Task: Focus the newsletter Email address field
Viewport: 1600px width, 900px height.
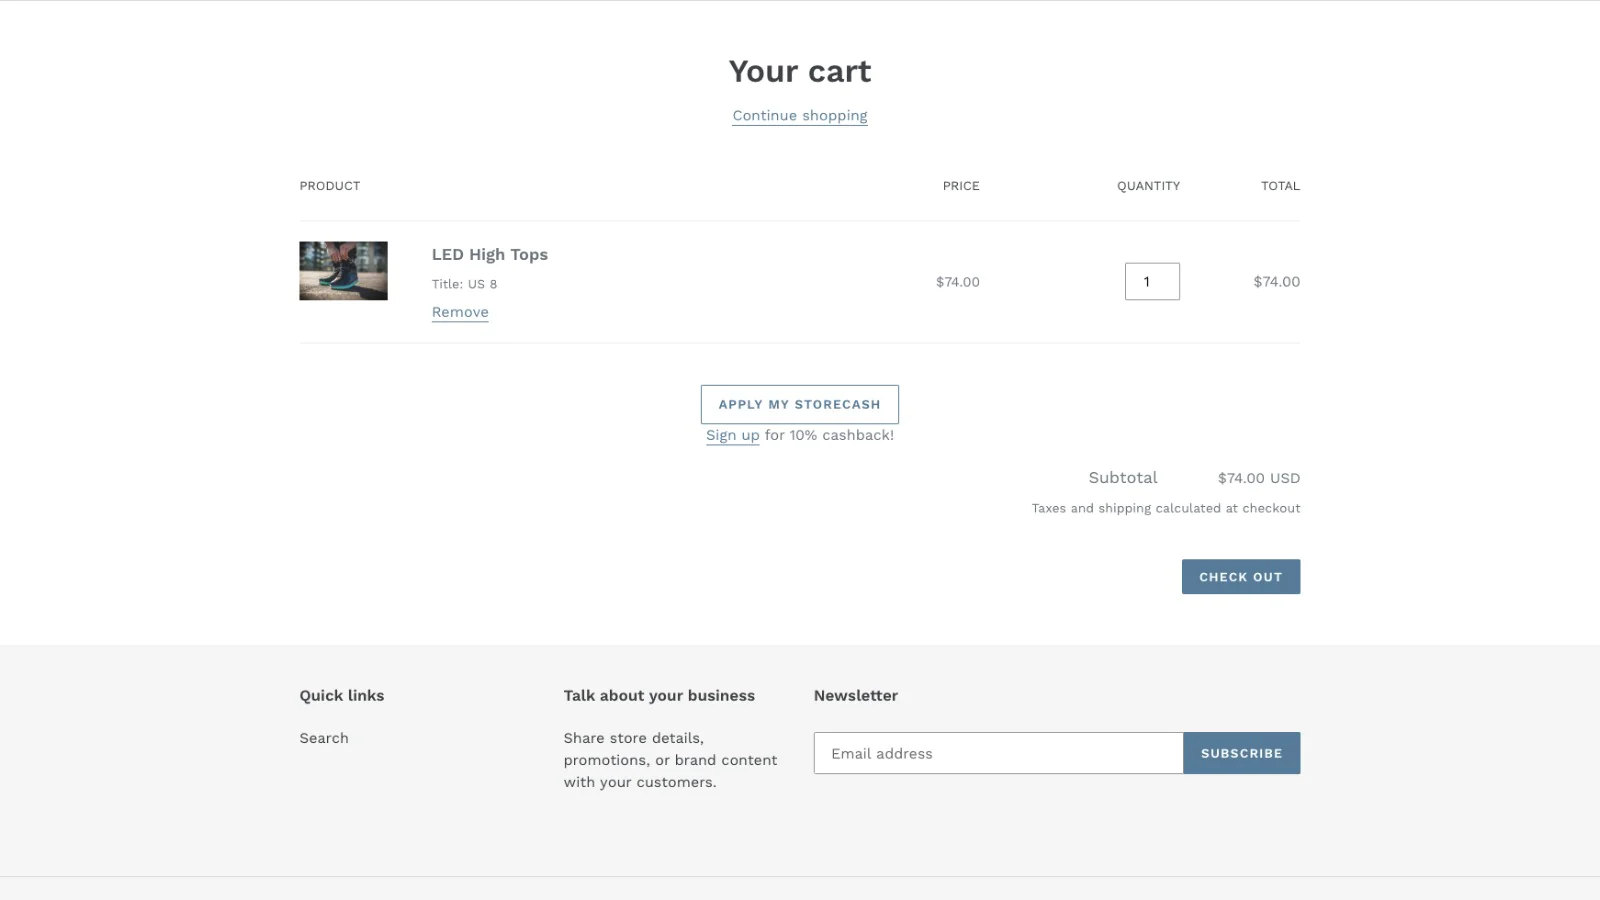Action: 999,753
